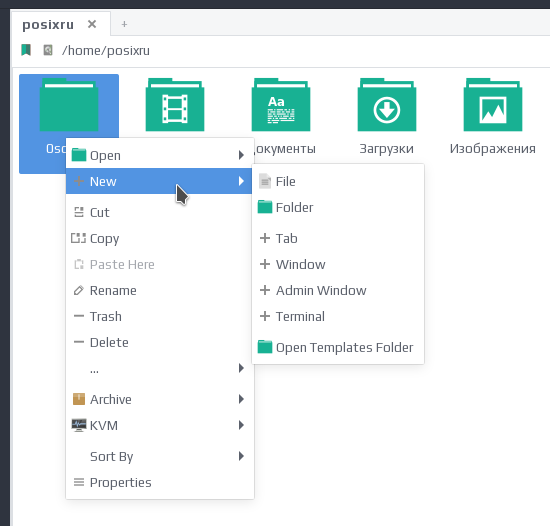Select Rename in the context menu
The image size is (550, 526).
(159, 290)
